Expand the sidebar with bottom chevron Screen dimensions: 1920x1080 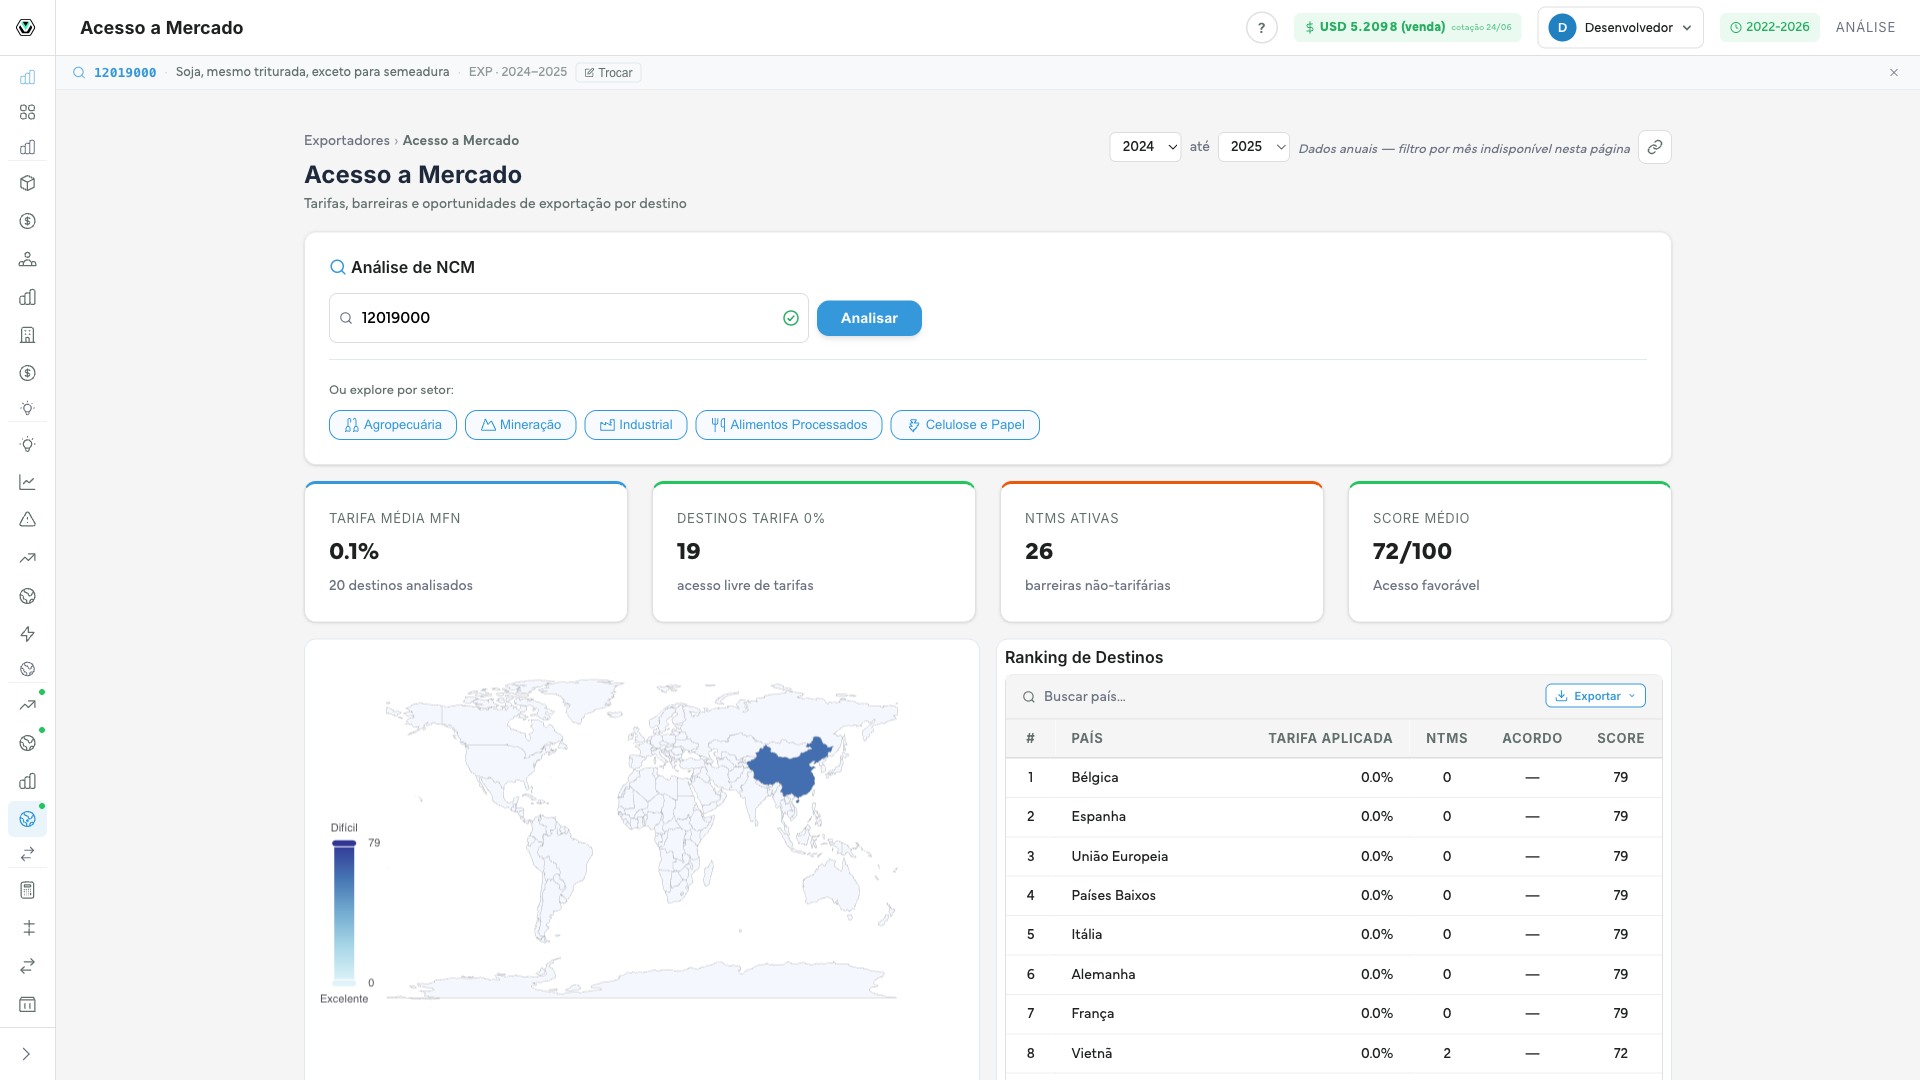tap(27, 1054)
